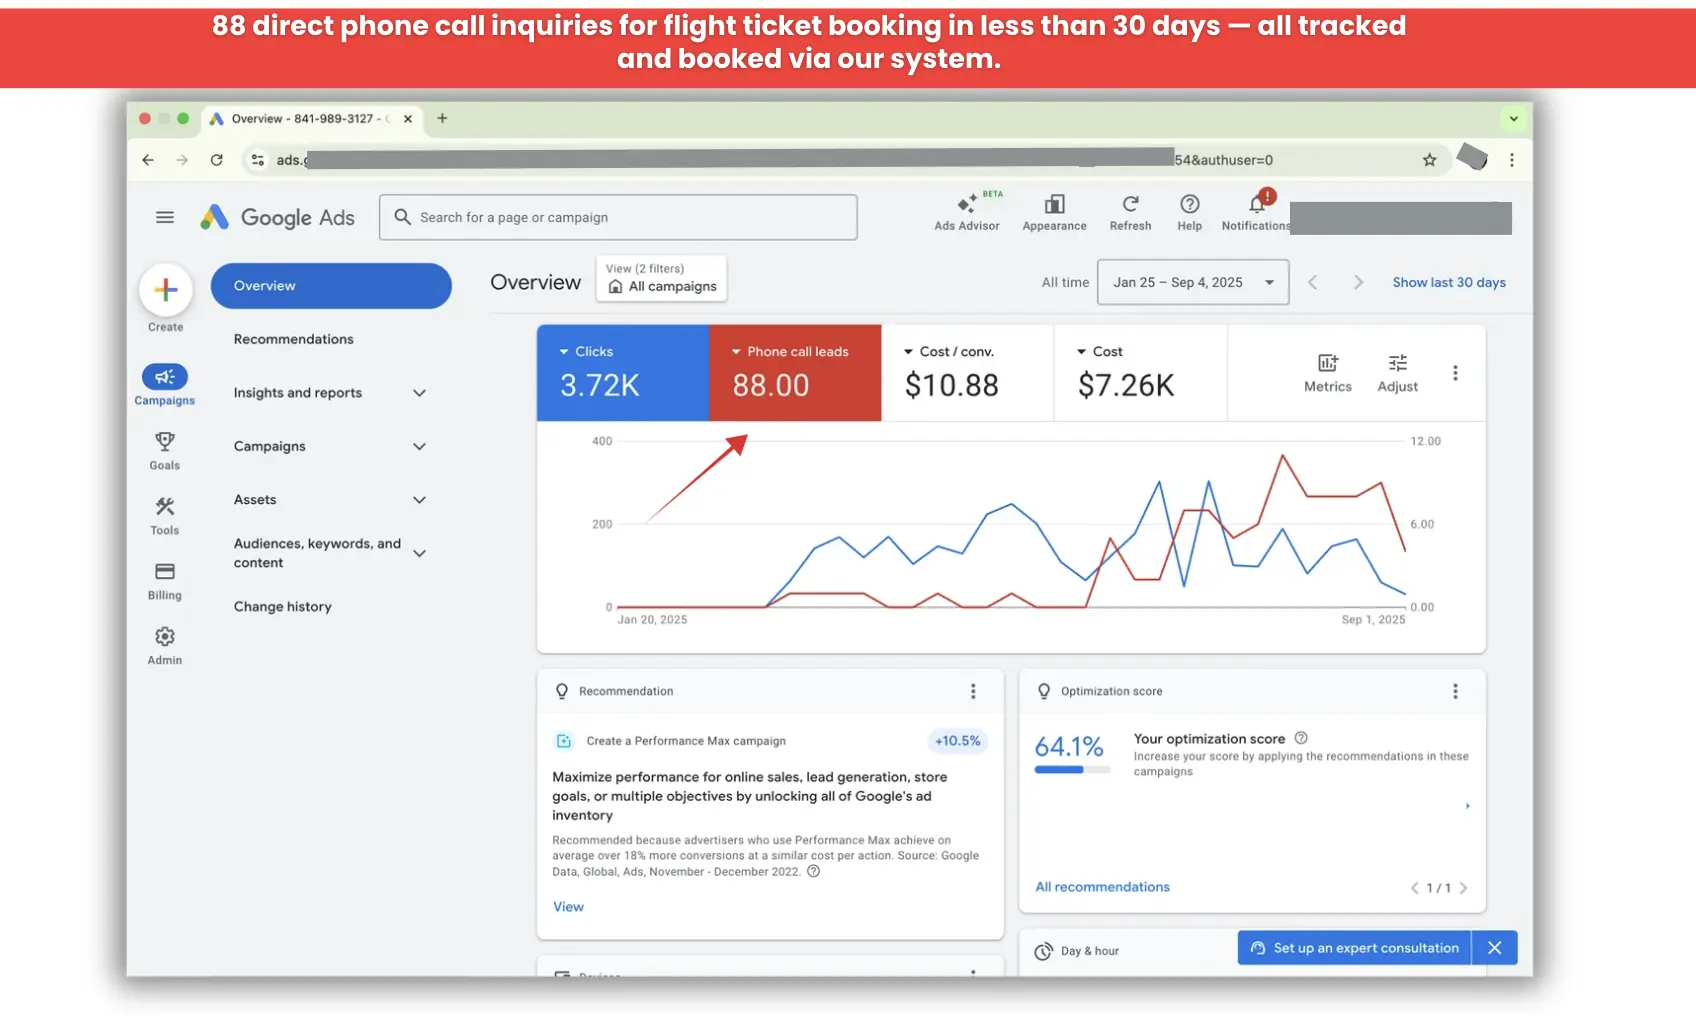Open All recommendations link

(1102, 887)
